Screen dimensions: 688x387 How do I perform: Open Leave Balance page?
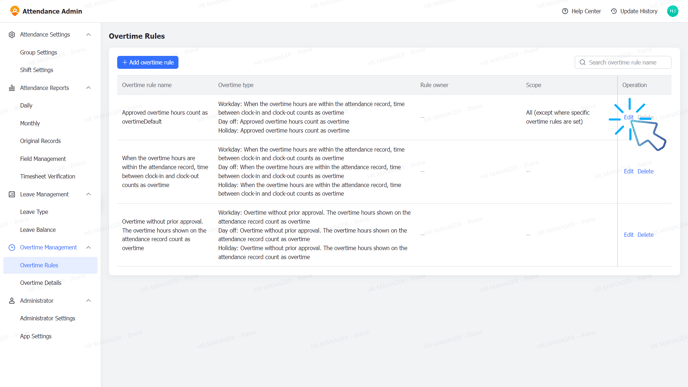(38, 230)
